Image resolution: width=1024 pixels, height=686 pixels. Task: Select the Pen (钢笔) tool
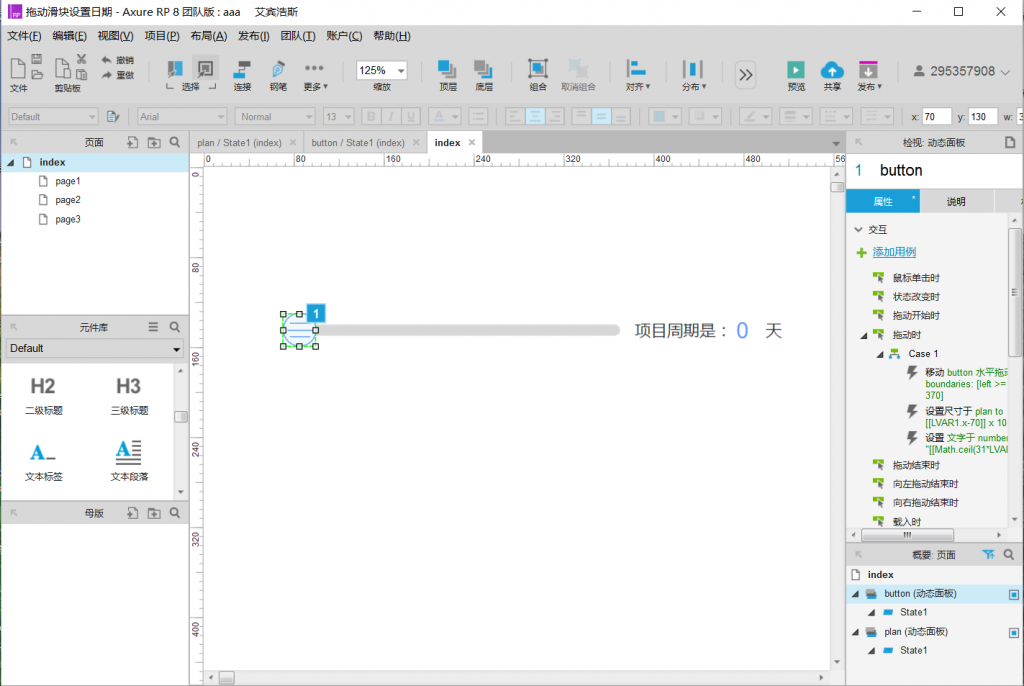point(278,75)
